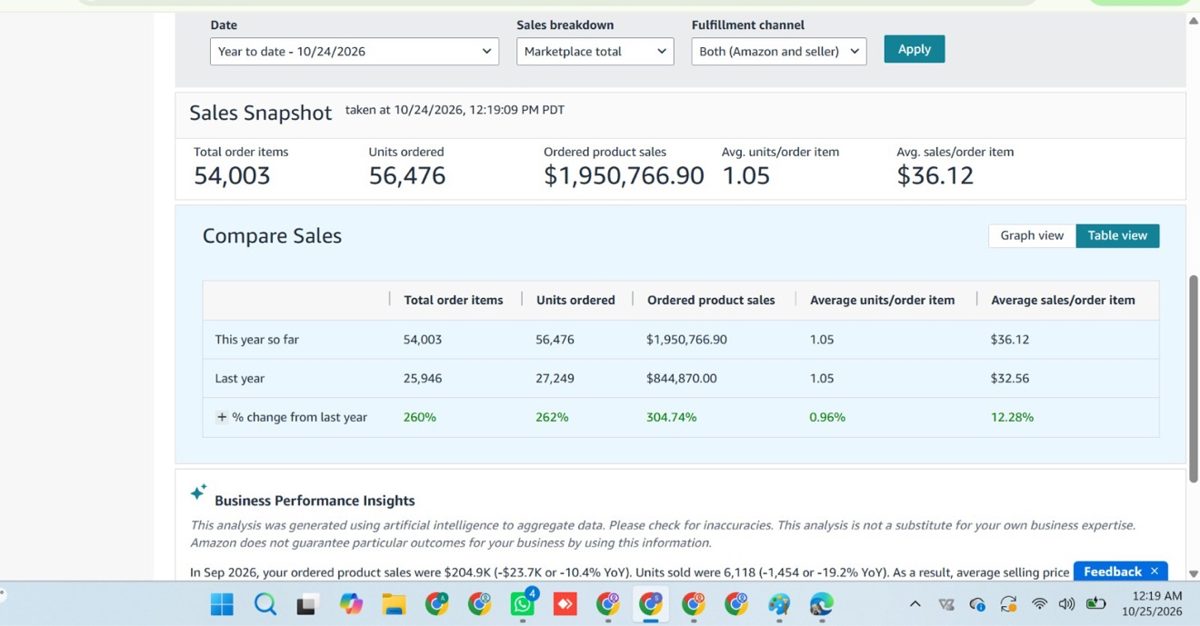The width and height of the screenshot is (1200, 626).
Task: Open Wi-Fi network settings in tray
Action: pyautogui.click(x=1040, y=604)
